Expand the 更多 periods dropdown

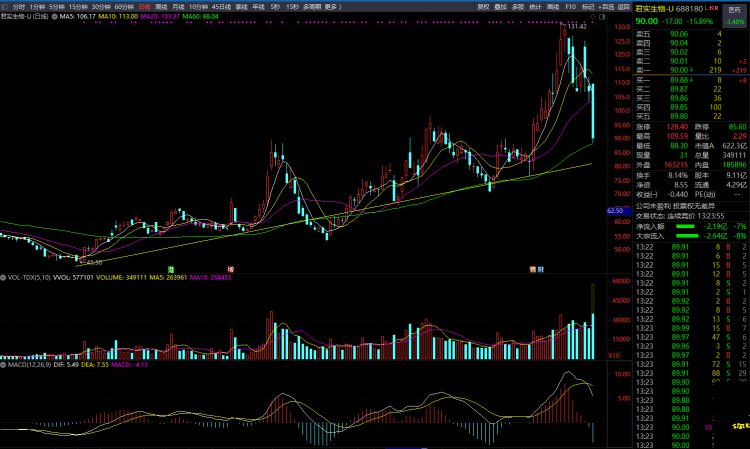(x=333, y=7)
